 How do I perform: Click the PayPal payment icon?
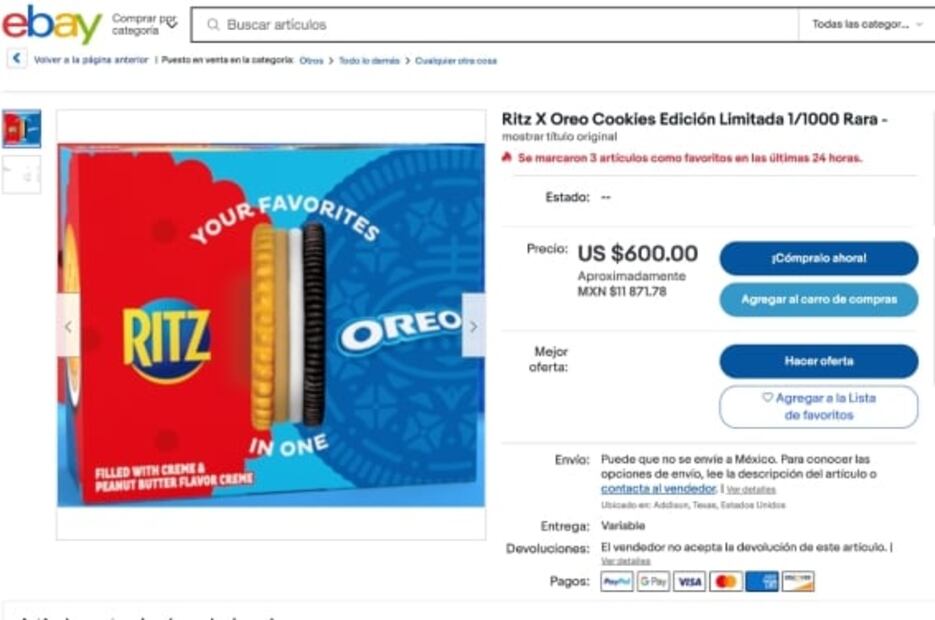tap(616, 581)
